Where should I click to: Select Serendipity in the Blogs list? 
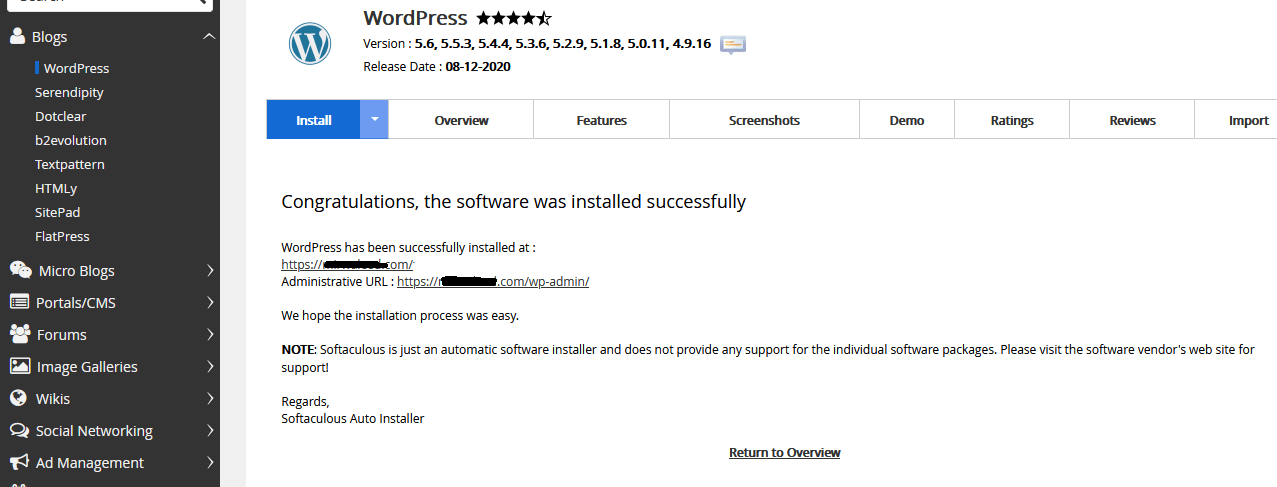point(69,92)
